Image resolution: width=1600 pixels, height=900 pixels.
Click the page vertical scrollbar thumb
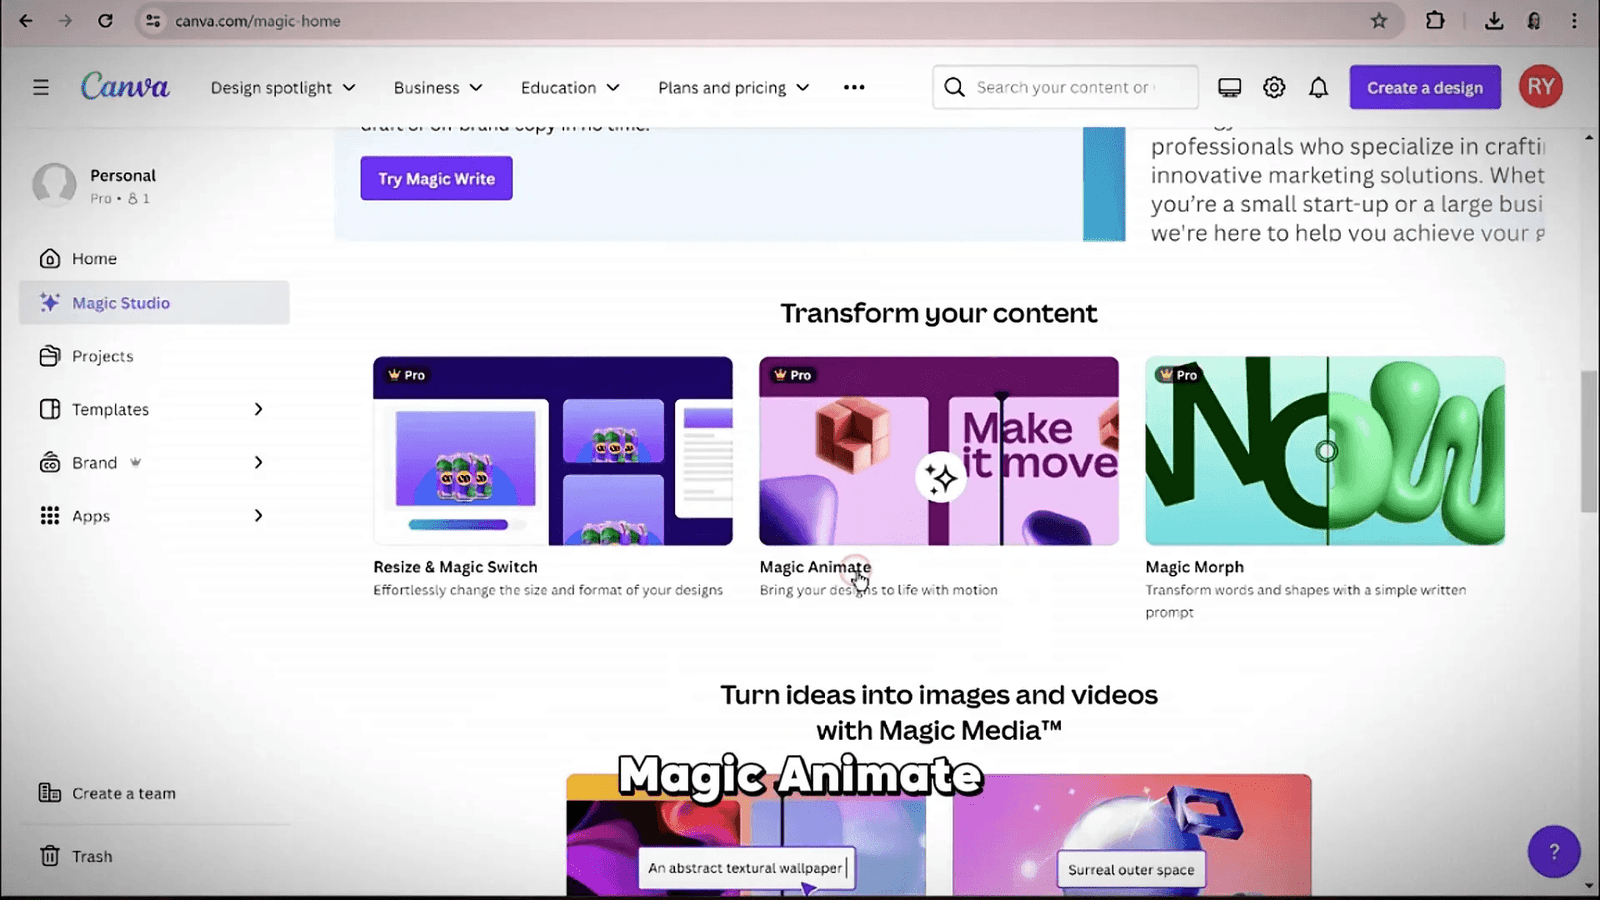1589,441
